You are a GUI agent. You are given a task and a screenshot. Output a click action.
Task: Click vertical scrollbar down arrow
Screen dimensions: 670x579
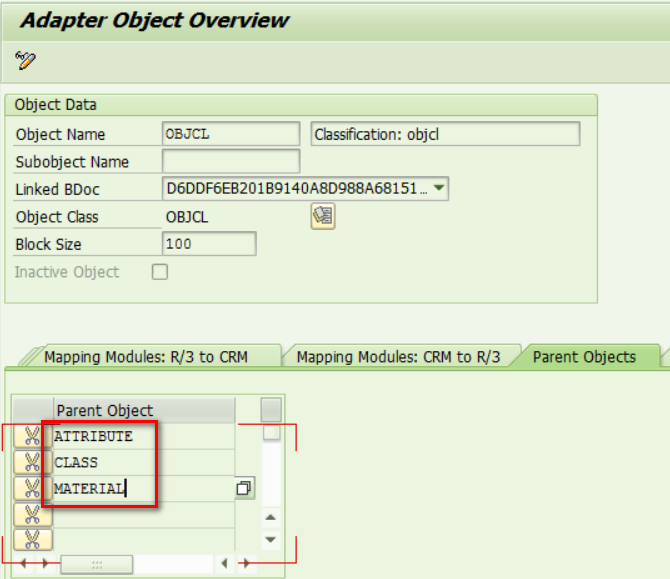click(270, 539)
